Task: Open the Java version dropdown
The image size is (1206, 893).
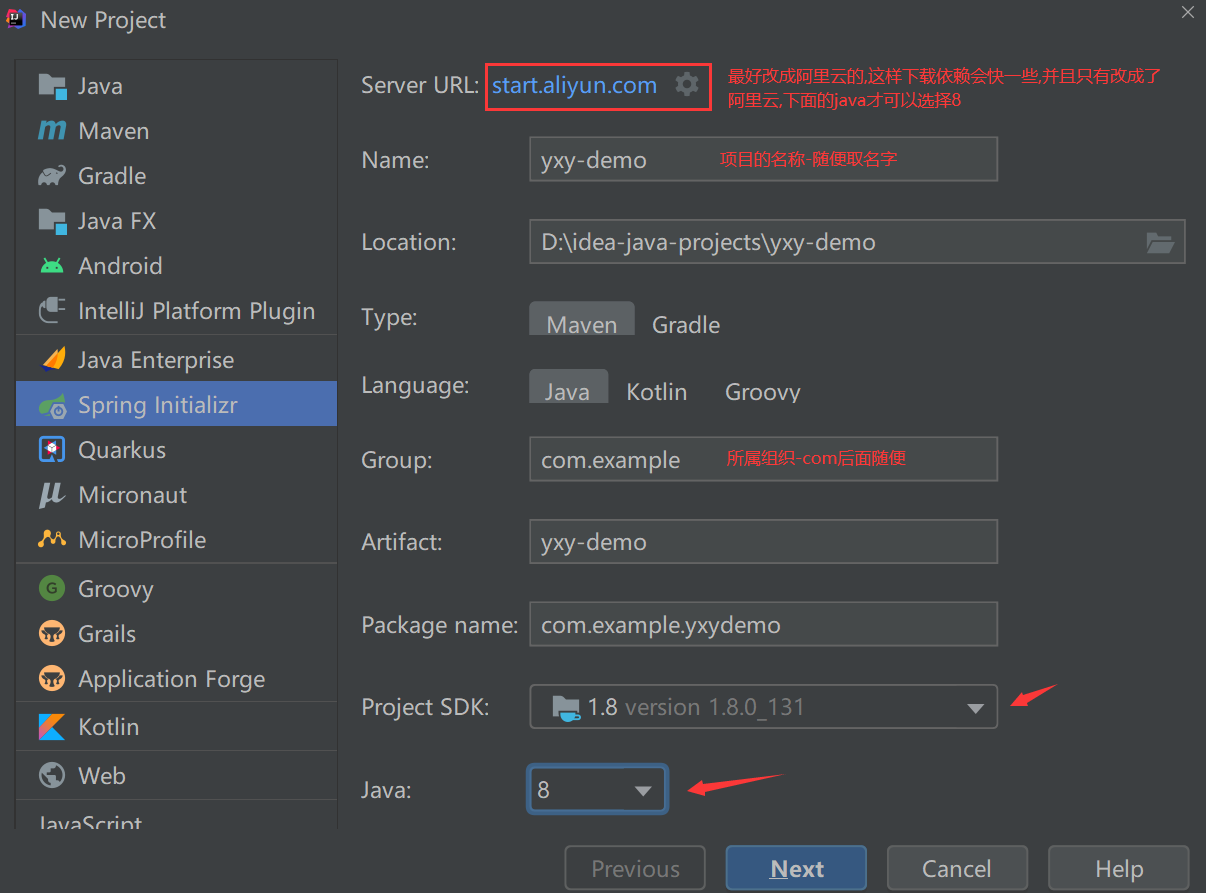Action: 597,790
